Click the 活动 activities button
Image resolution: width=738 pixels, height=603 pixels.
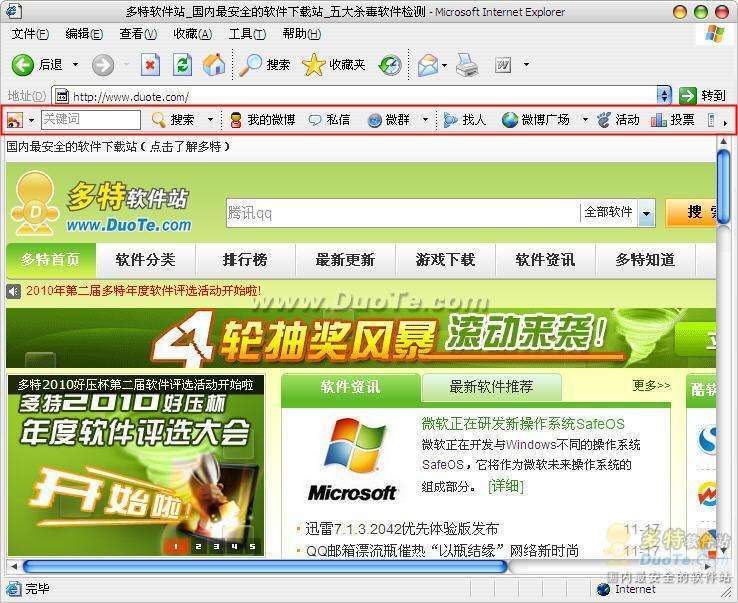(618, 120)
